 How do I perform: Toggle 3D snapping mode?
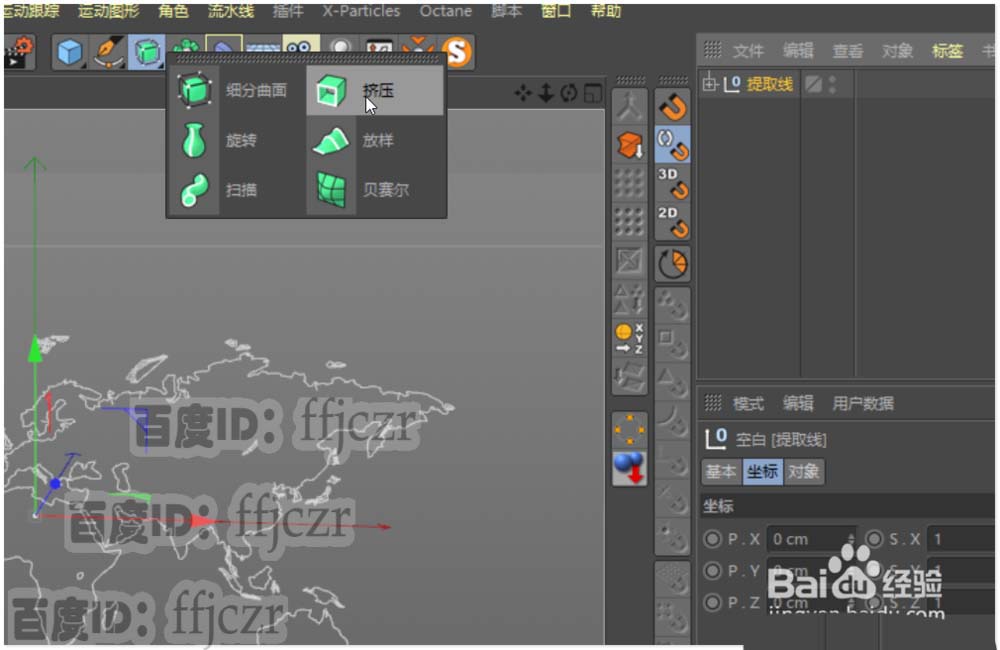[673, 183]
